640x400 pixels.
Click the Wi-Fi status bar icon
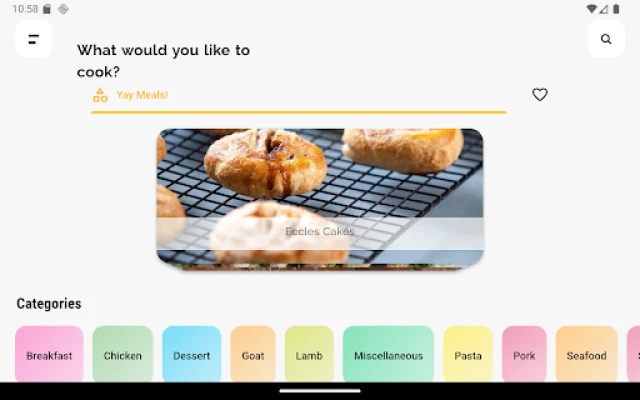[592, 9]
